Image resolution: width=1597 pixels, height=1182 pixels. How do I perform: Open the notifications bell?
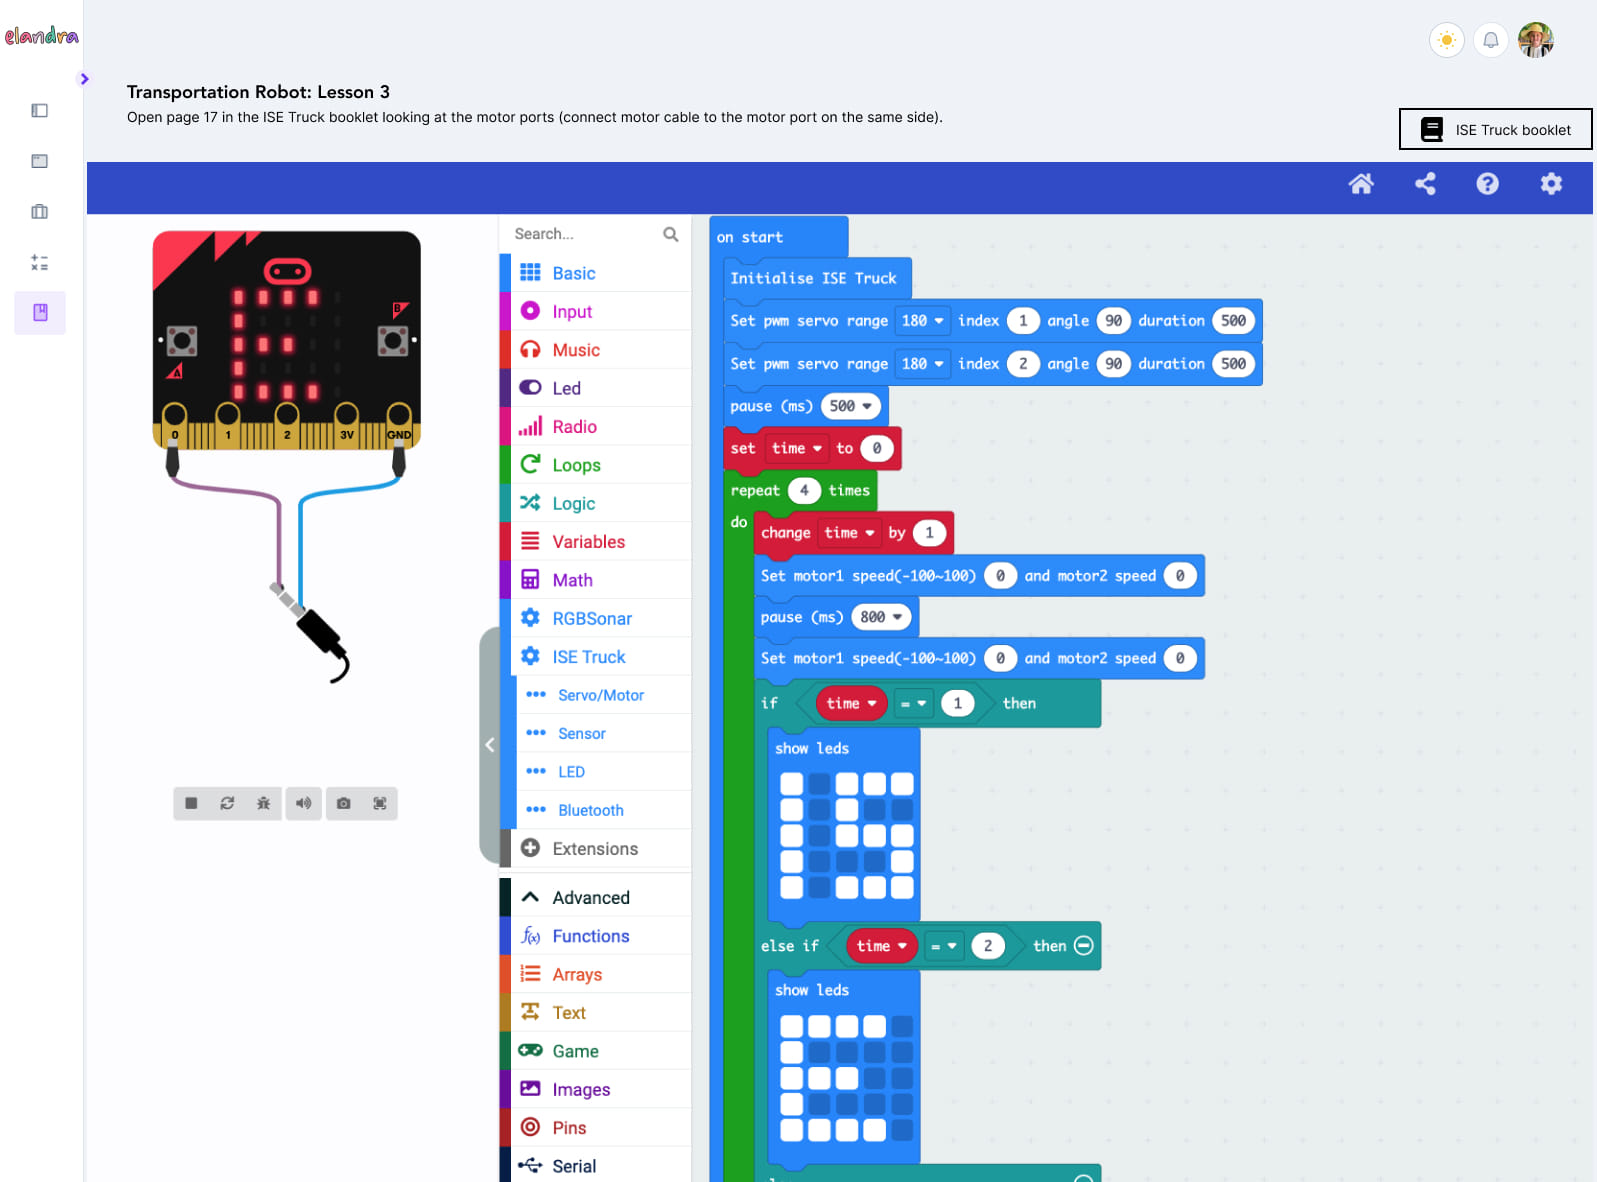click(x=1491, y=40)
